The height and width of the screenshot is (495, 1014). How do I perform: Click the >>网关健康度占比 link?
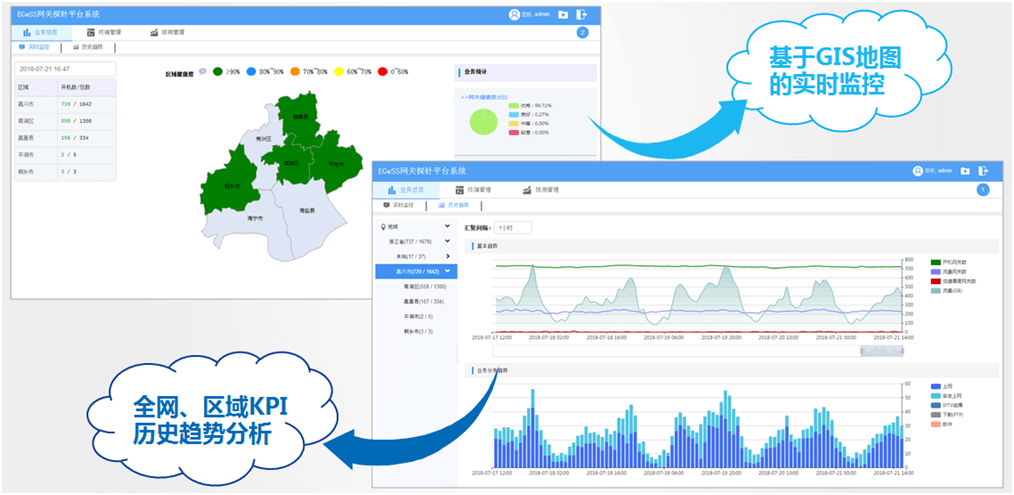[485, 96]
